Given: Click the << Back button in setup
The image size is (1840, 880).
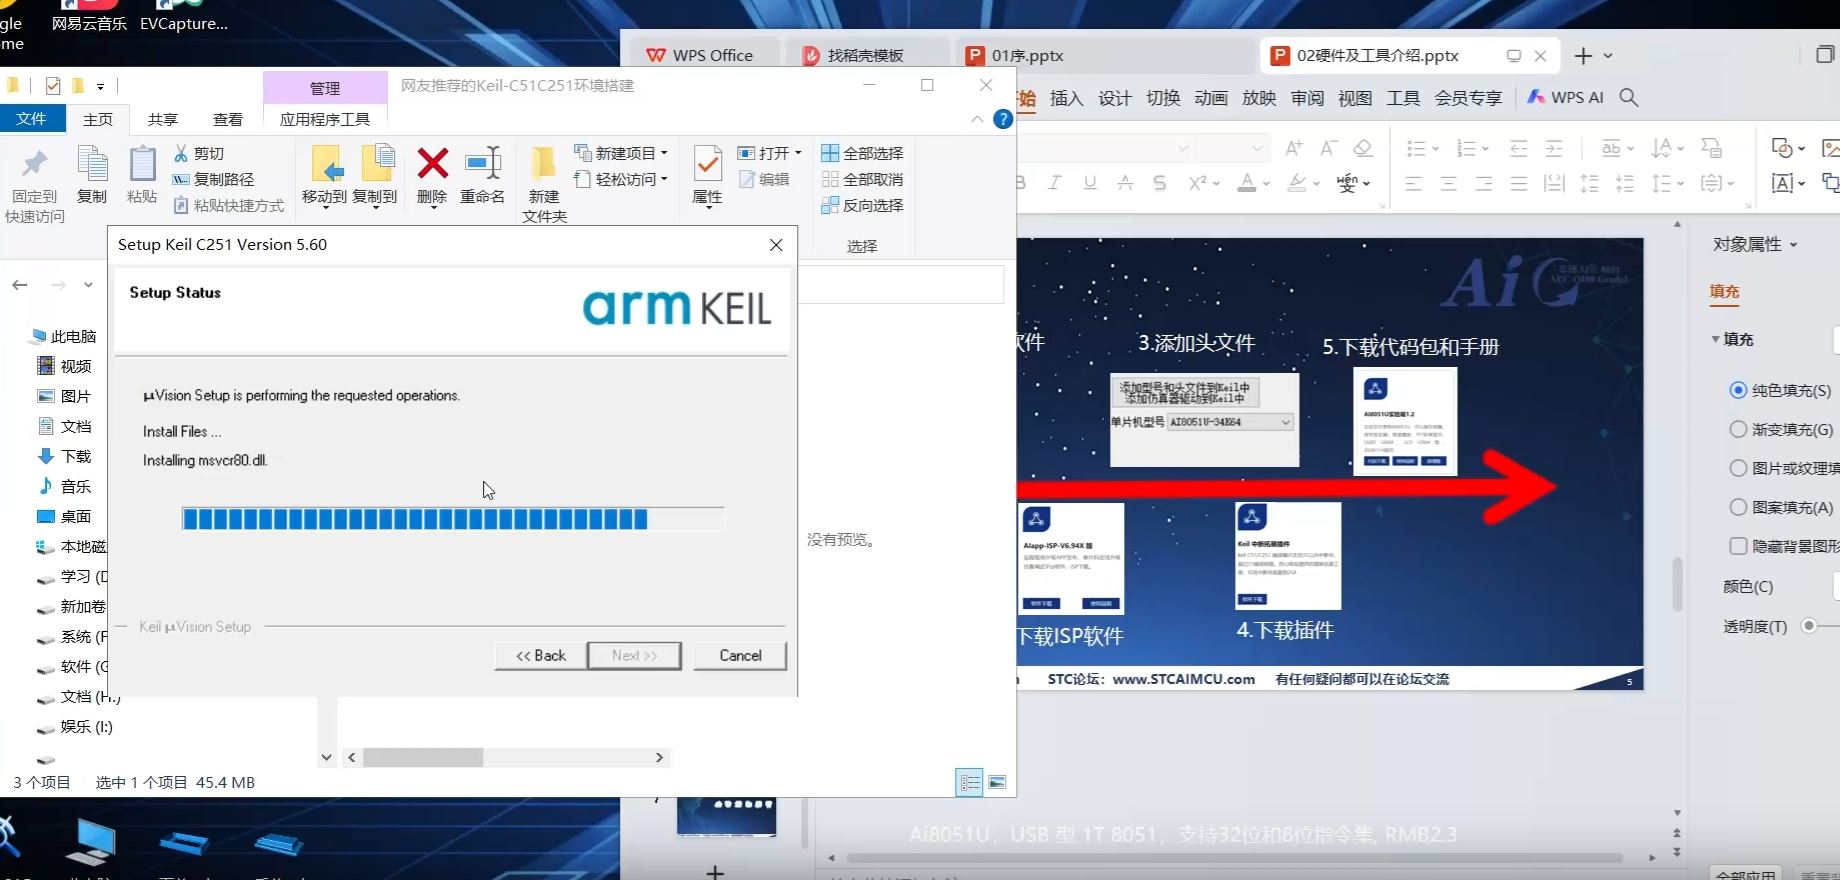Looking at the screenshot, I should coord(541,656).
